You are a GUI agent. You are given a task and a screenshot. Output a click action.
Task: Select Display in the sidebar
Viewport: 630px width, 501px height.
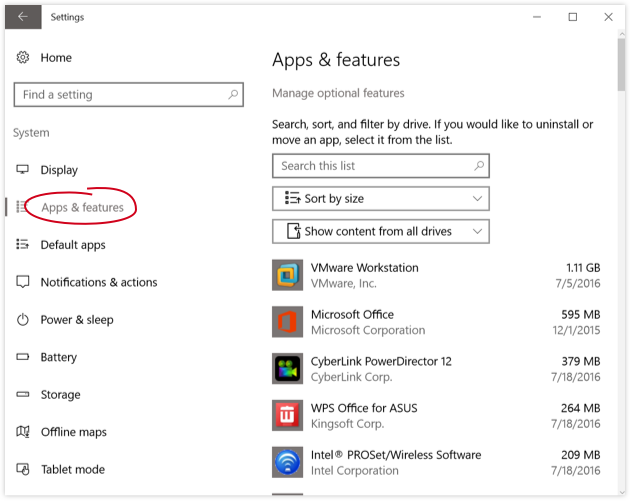59,170
